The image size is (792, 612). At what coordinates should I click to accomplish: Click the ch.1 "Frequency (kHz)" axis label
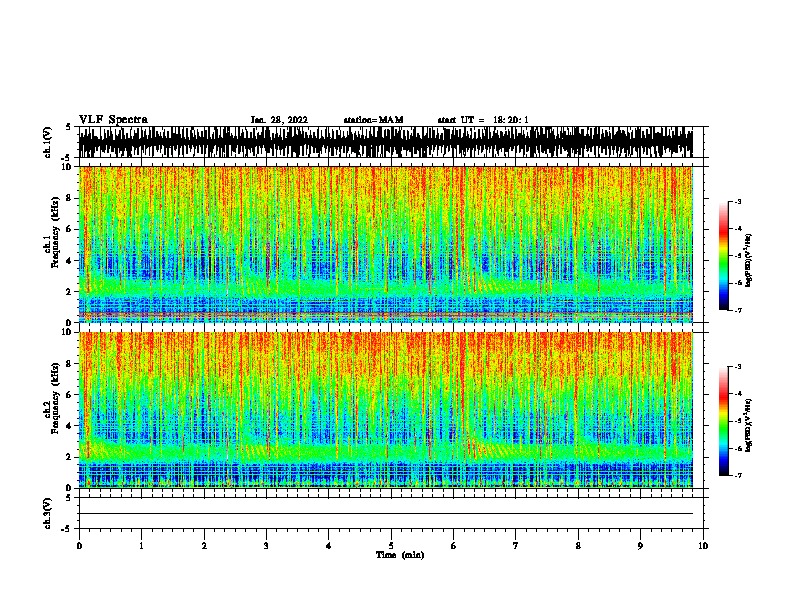click(55, 233)
